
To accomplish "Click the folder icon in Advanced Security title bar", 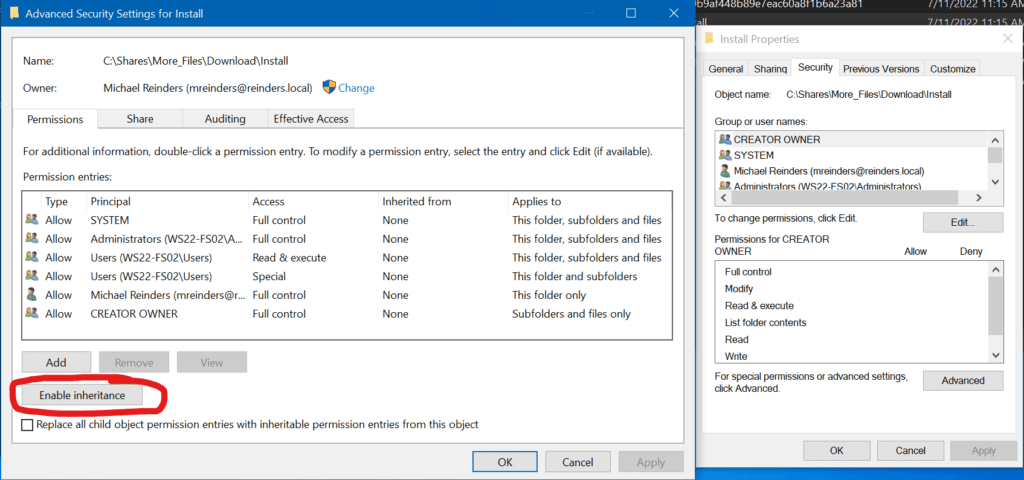I will point(14,12).
